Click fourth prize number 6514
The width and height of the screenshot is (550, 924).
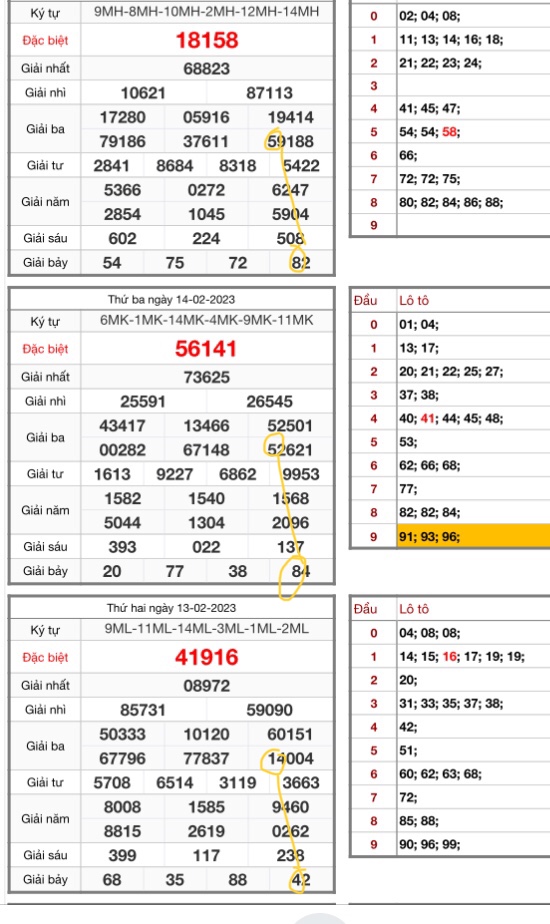(x=174, y=783)
